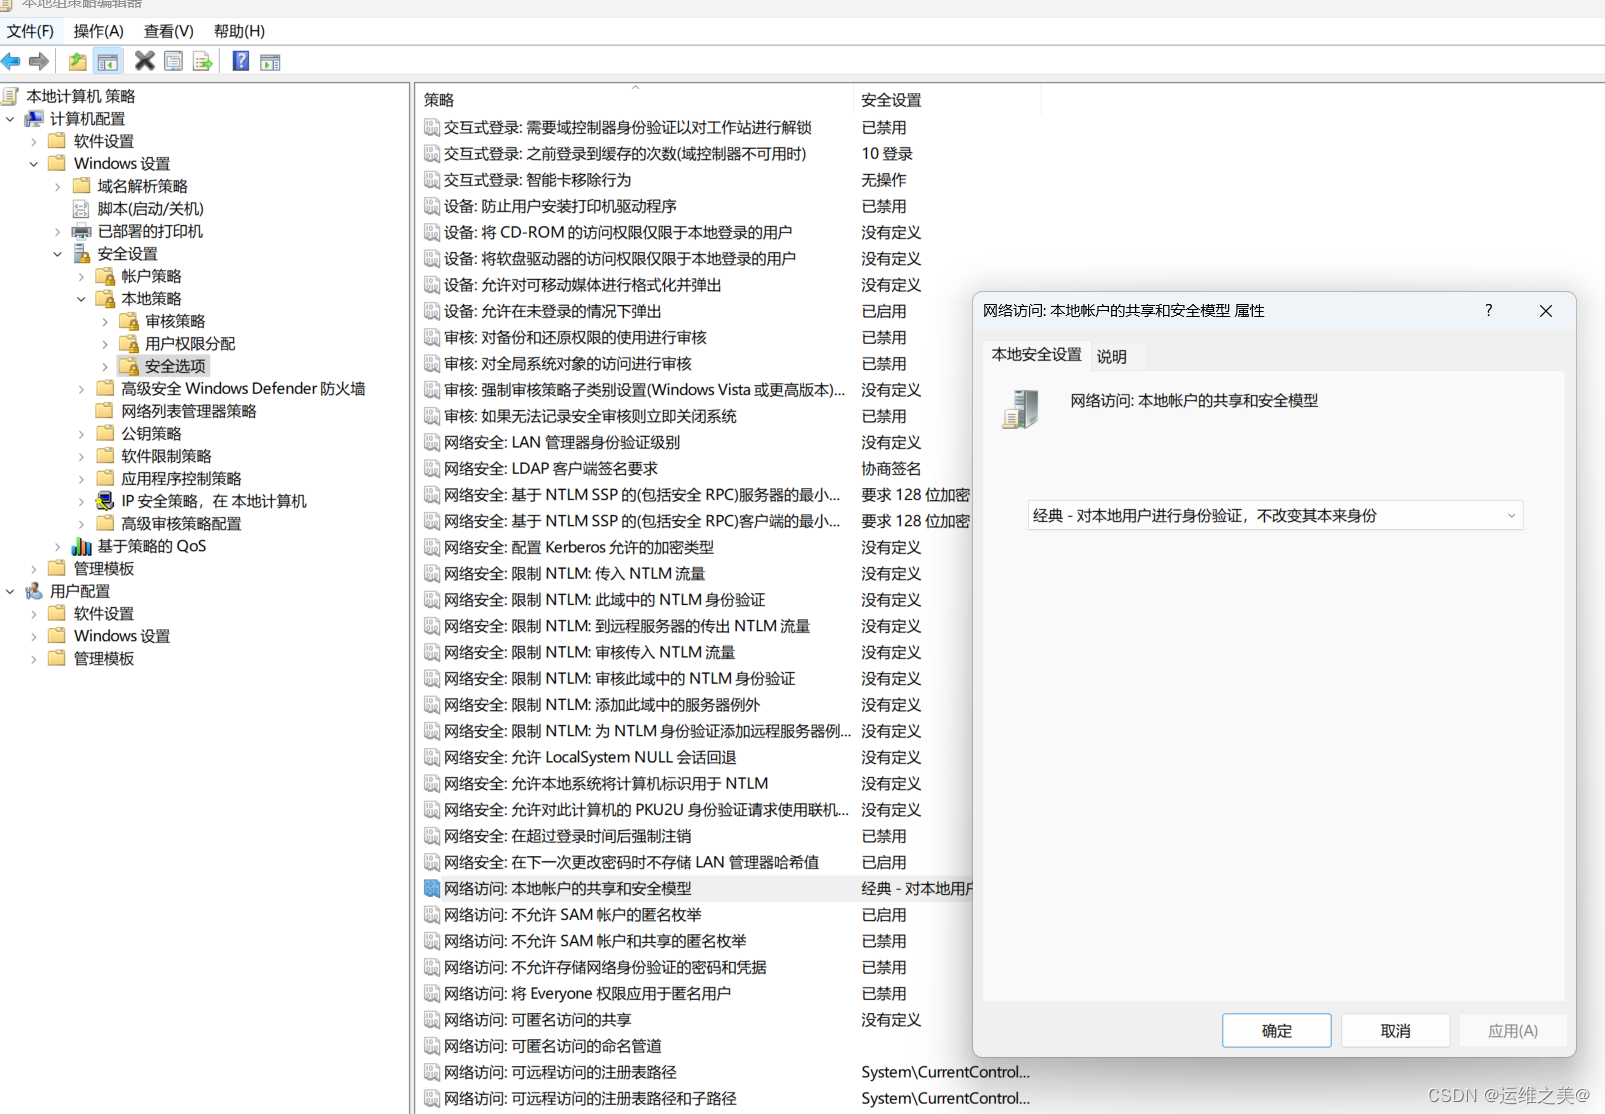Click the 用户配置 user icon
The height and width of the screenshot is (1114, 1605).
click(34, 591)
